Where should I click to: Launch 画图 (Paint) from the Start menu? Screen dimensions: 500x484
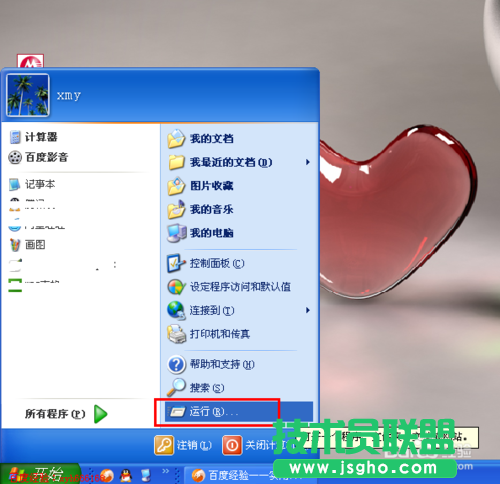27,245
